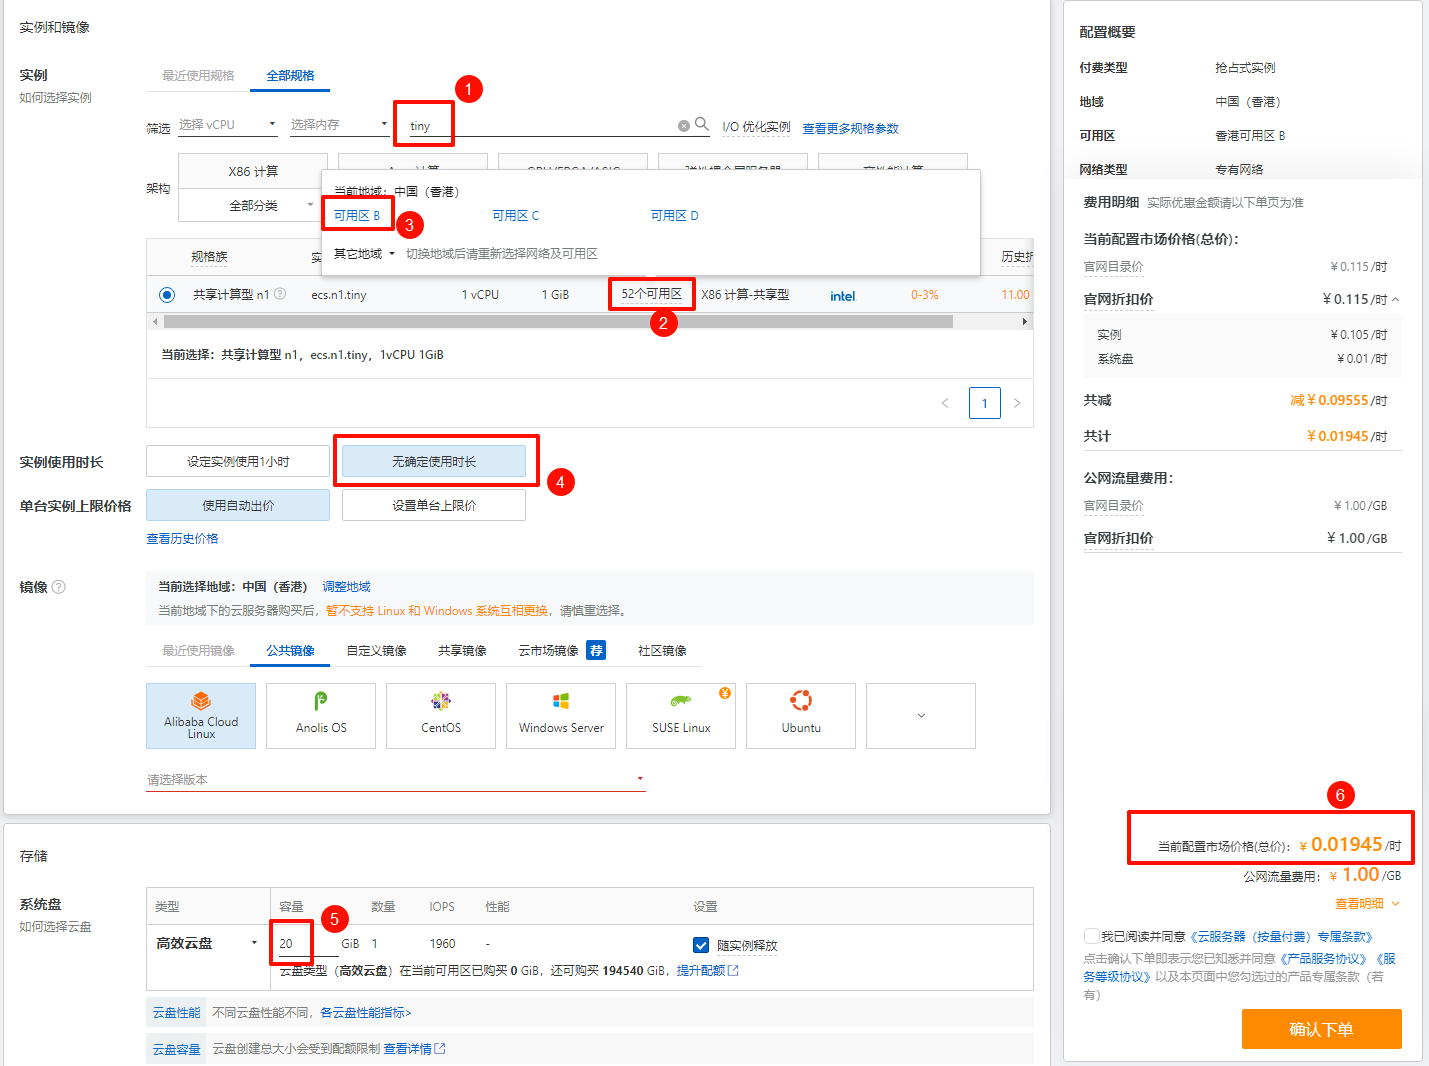This screenshot has width=1429, height=1066.
Task: Pick the CentOS image tile
Action: [441, 716]
